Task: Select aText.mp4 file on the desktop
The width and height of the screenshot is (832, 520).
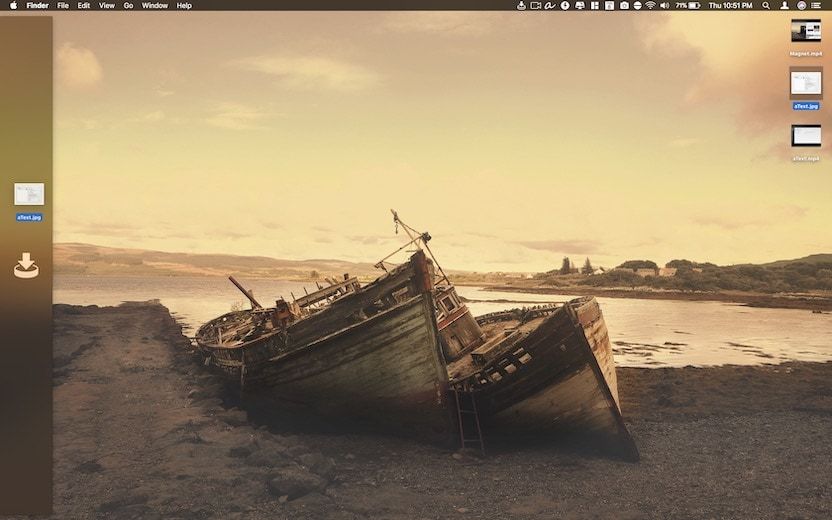Action: coord(806,136)
